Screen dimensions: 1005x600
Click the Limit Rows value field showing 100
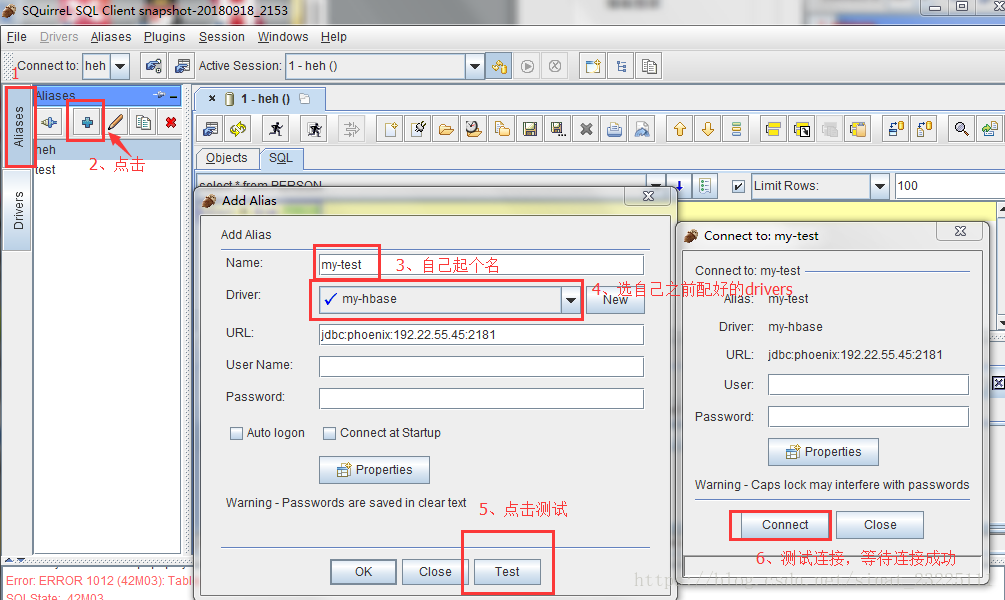tap(950, 187)
